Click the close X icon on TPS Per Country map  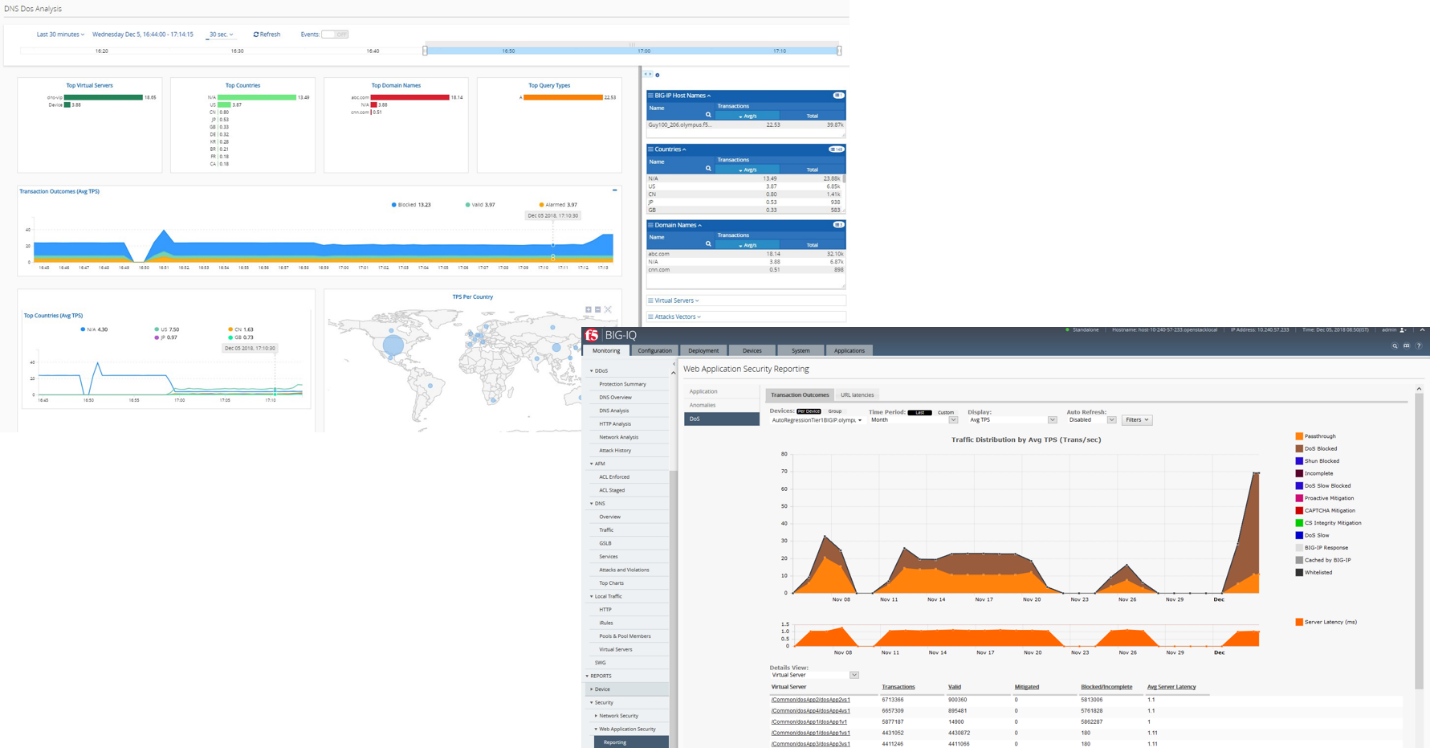(x=607, y=310)
